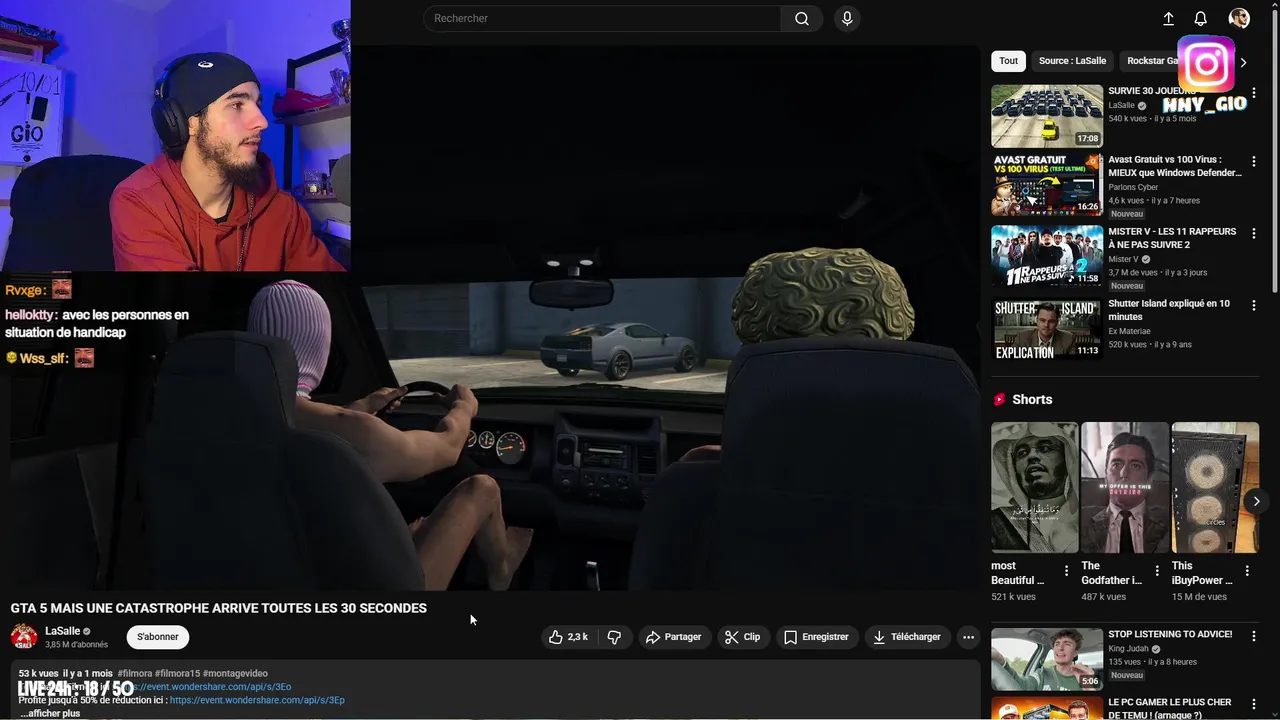Open options menu for MISTER V video
Screen dimensions: 1280x720
click(x=1253, y=233)
